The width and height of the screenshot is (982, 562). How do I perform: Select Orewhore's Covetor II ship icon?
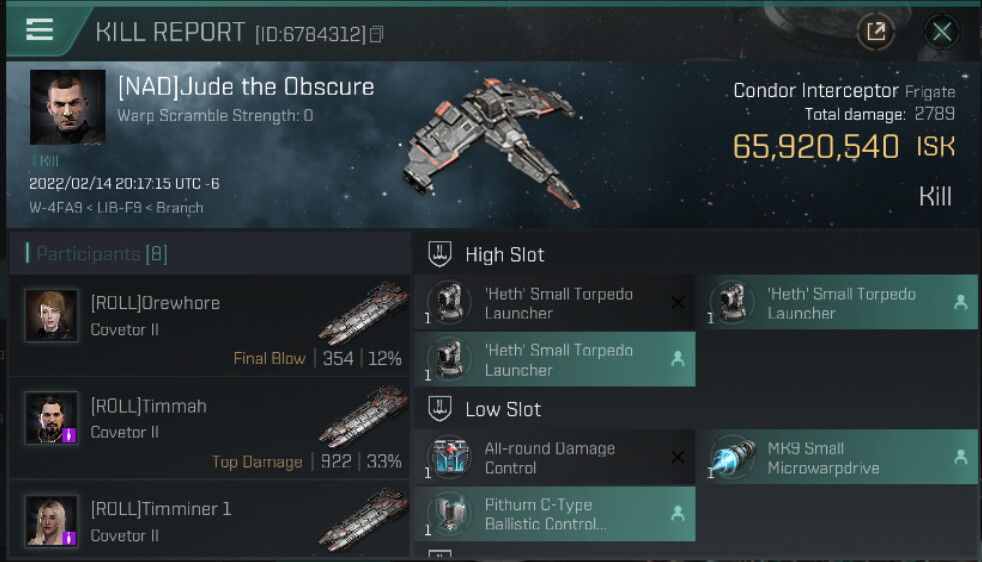pyautogui.click(x=362, y=311)
